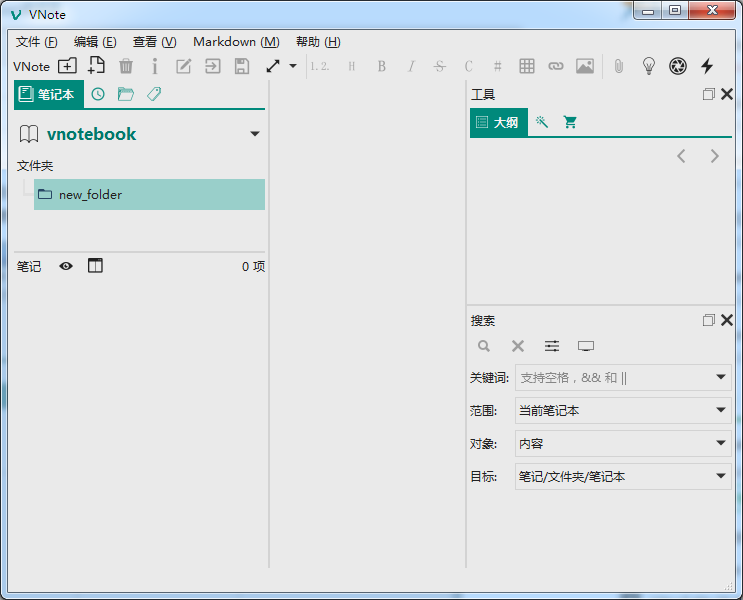Switch to the Explorer folder tab
This screenshot has width=743, height=600.
[126, 94]
